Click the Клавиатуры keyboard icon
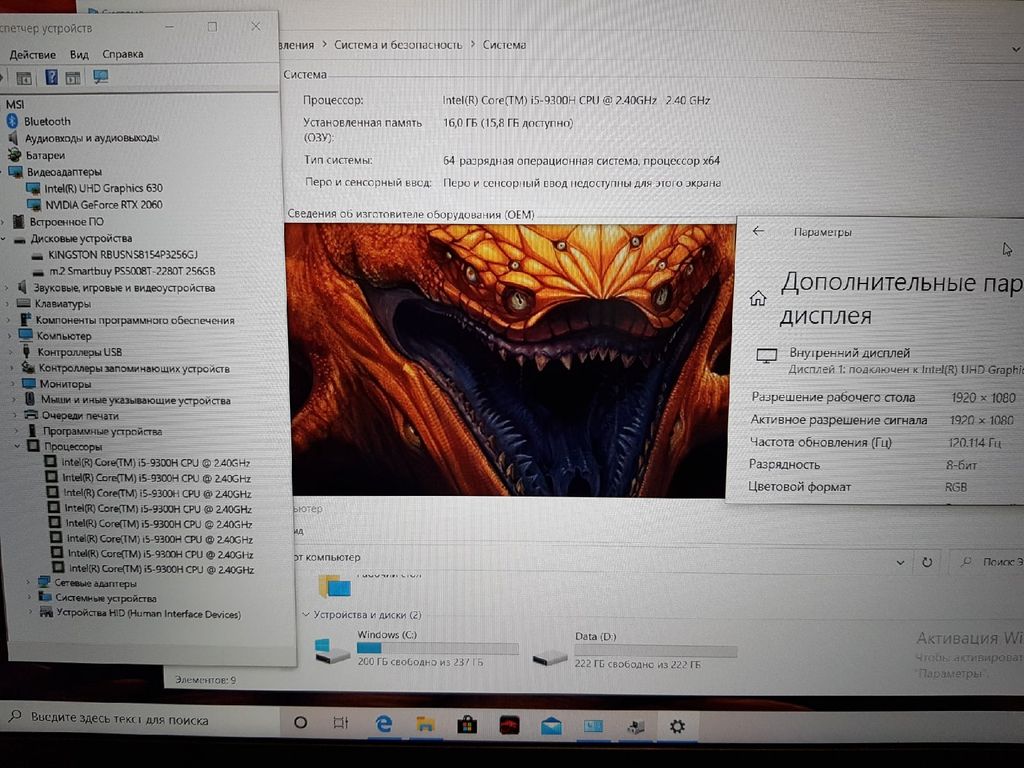The width and height of the screenshot is (1024, 768). point(24,303)
